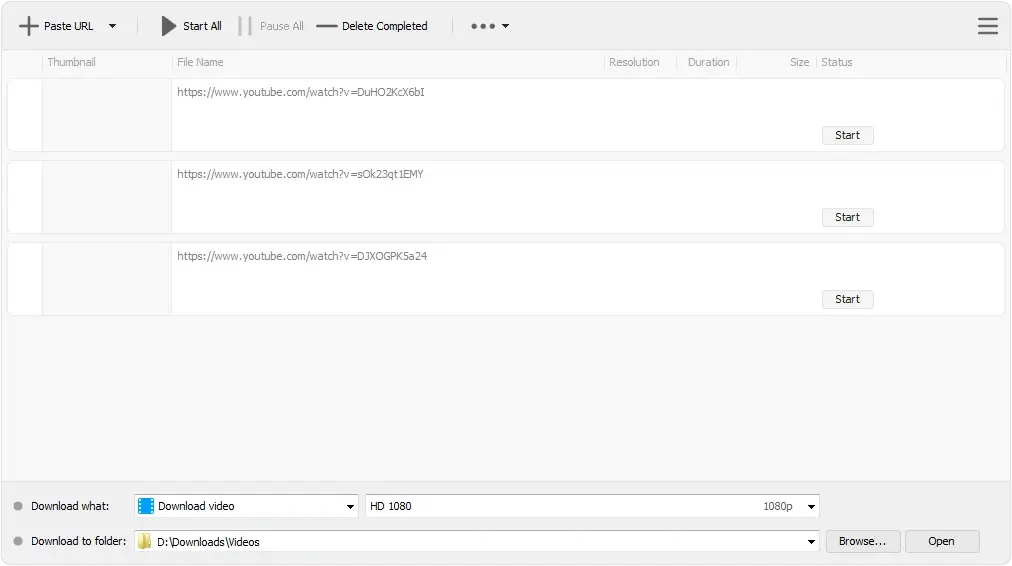Click the three-dots more options icon
The image size is (1012, 566).
pos(483,26)
